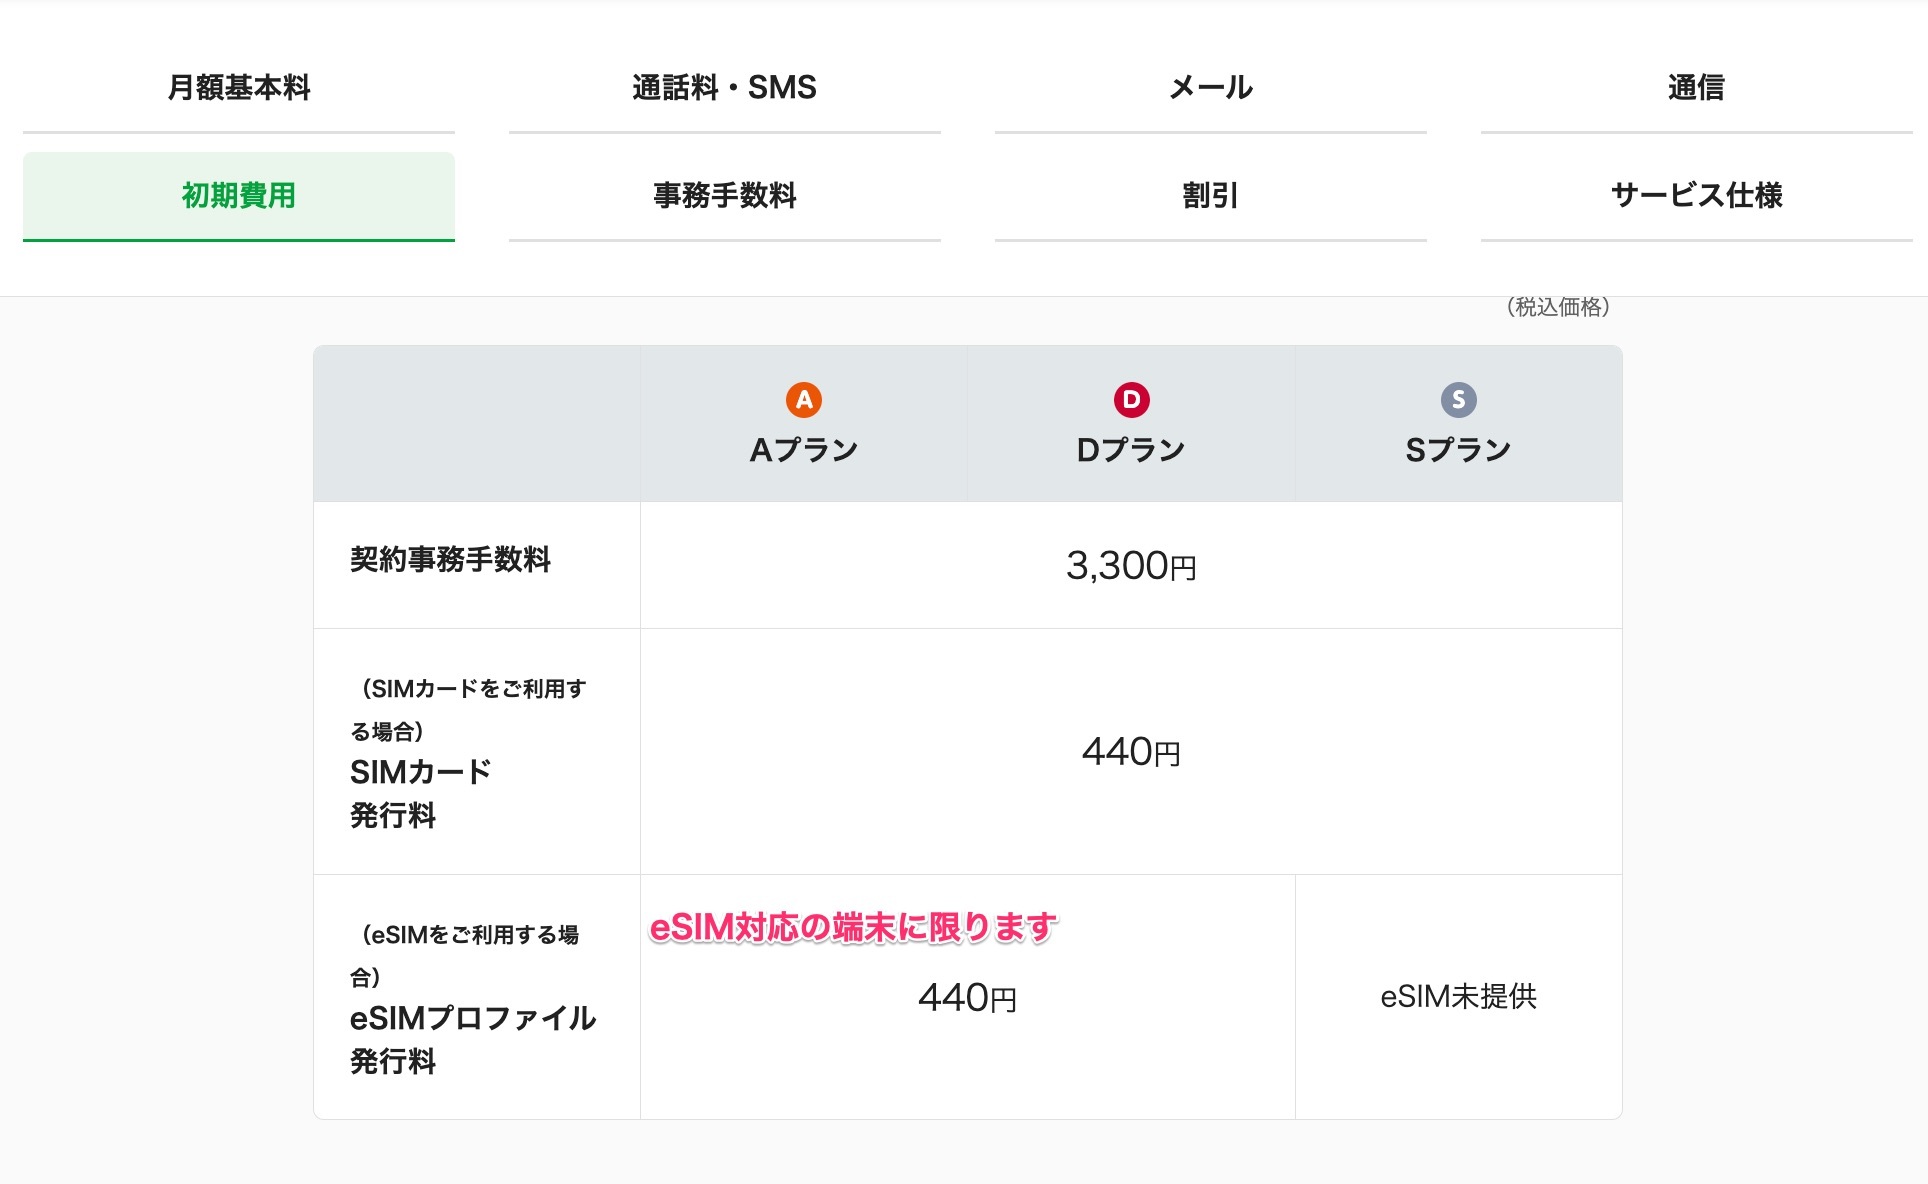Go to the 通信 tab

(x=1696, y=88)
